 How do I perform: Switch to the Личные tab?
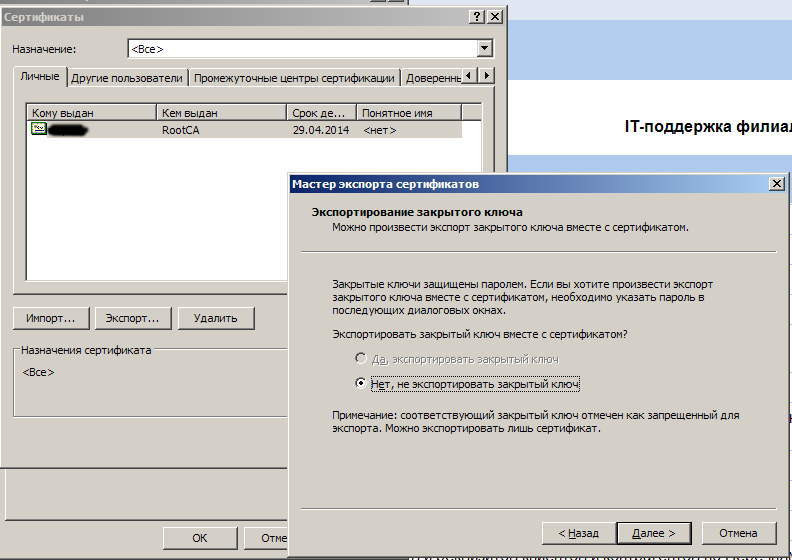pos(40,77)
